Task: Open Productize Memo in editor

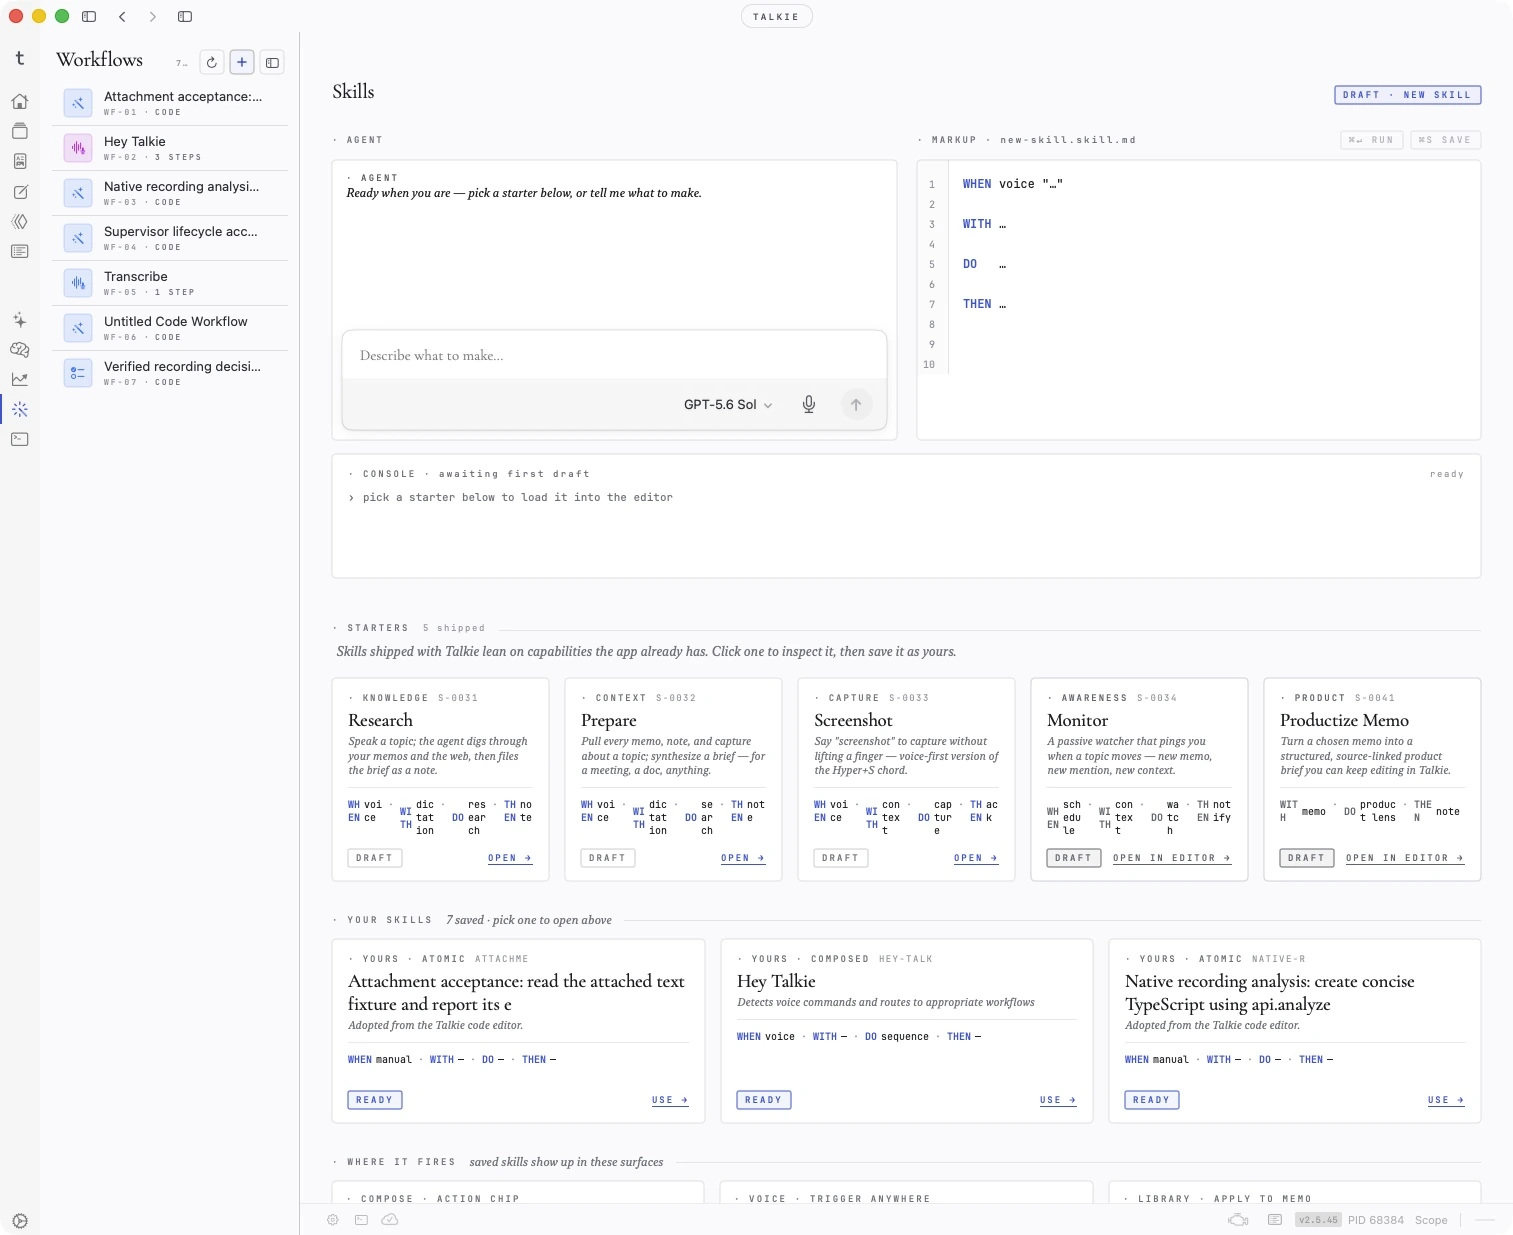Action: [1405, 858]
